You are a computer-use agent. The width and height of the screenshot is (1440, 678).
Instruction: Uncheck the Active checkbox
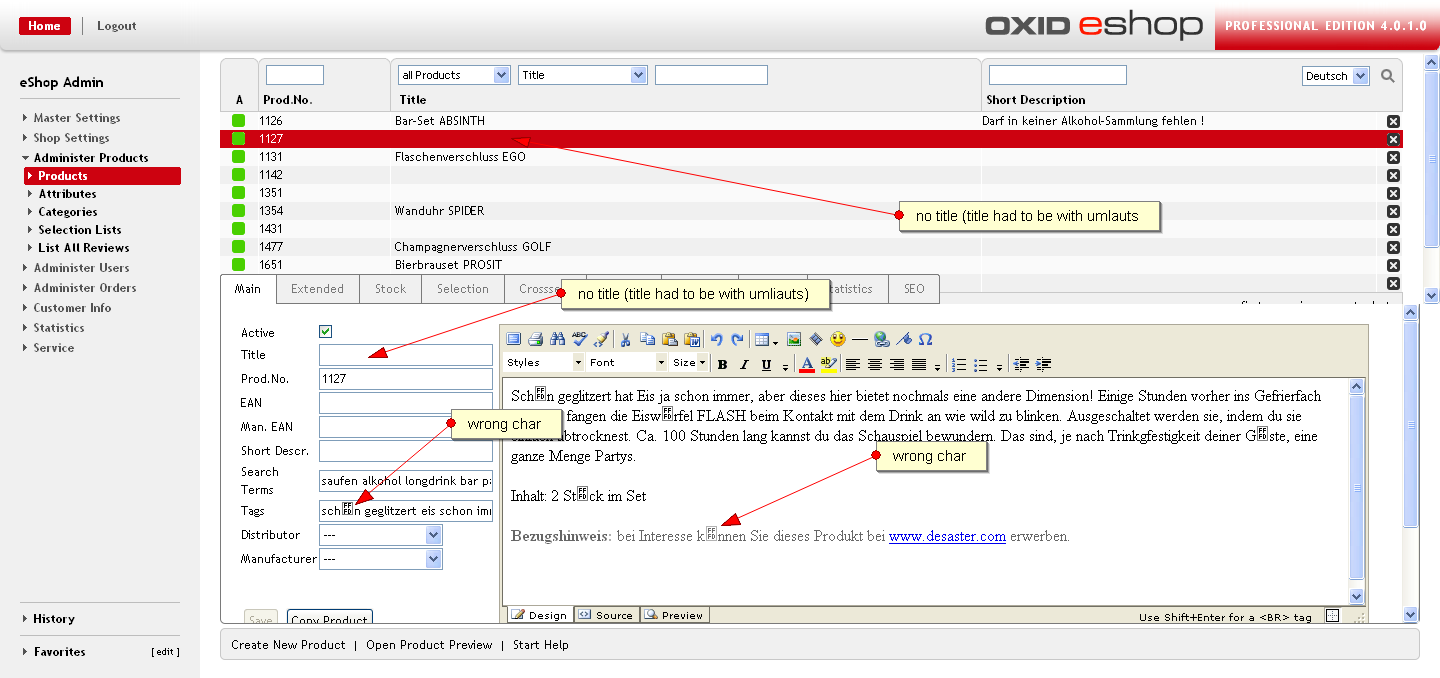point(326,332)
